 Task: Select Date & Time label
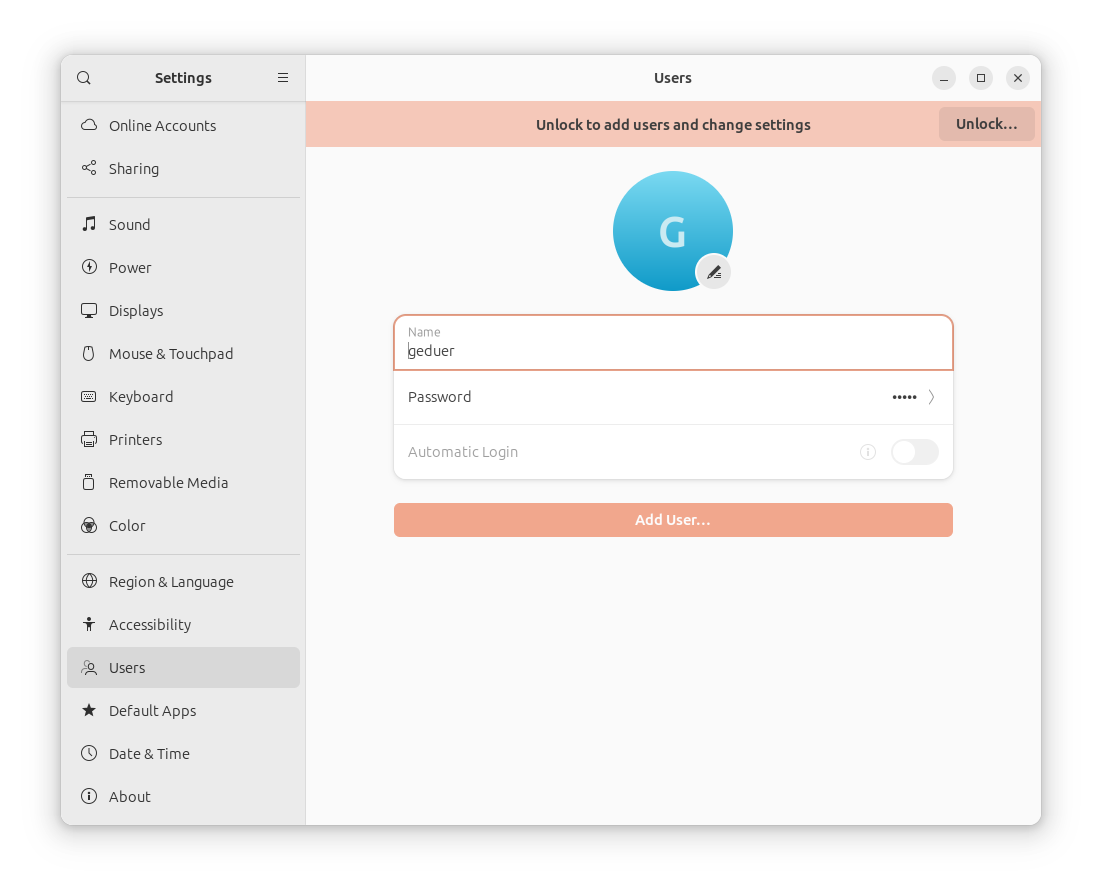pos(149,754)
